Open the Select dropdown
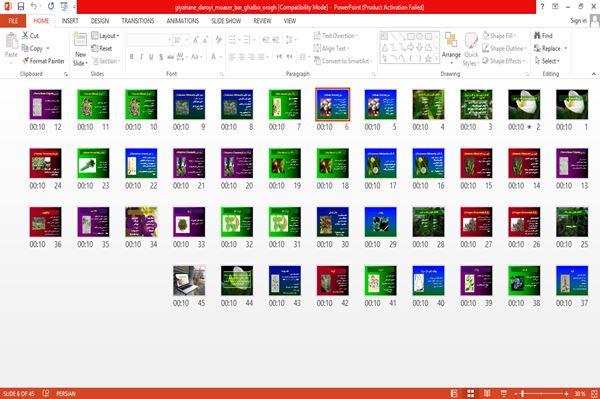This screenshot has width=600, height=399. [x=547, y=61]
